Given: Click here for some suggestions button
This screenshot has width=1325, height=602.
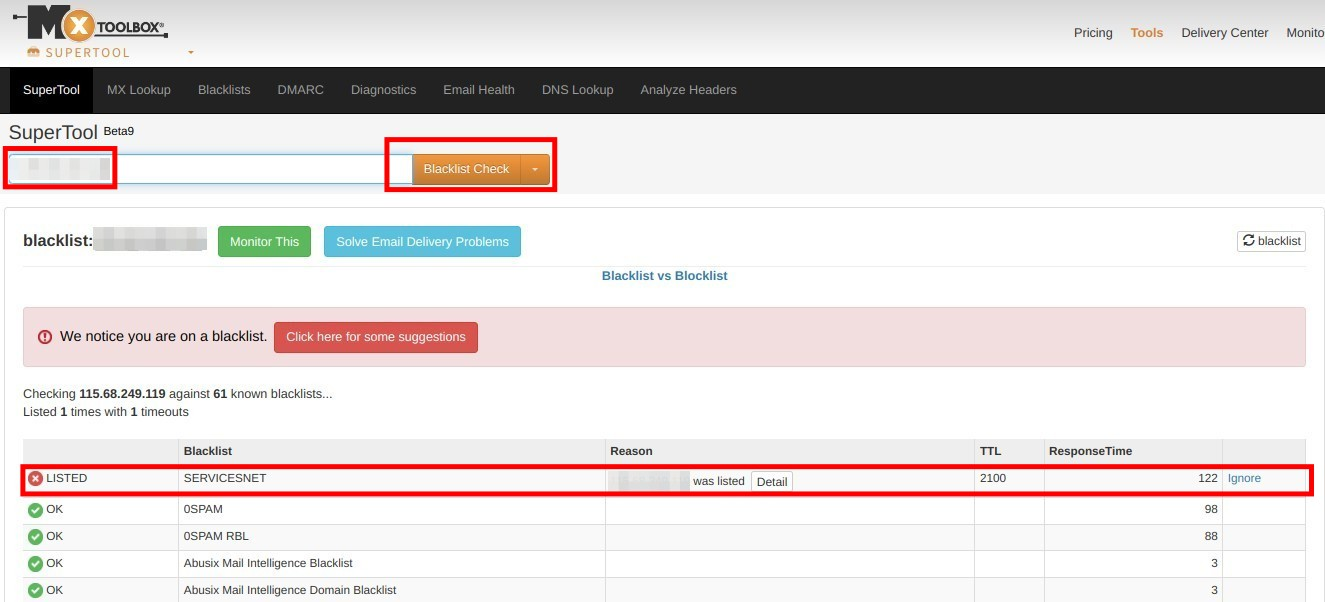Looking at the screenshot, I should click(376, 337).
